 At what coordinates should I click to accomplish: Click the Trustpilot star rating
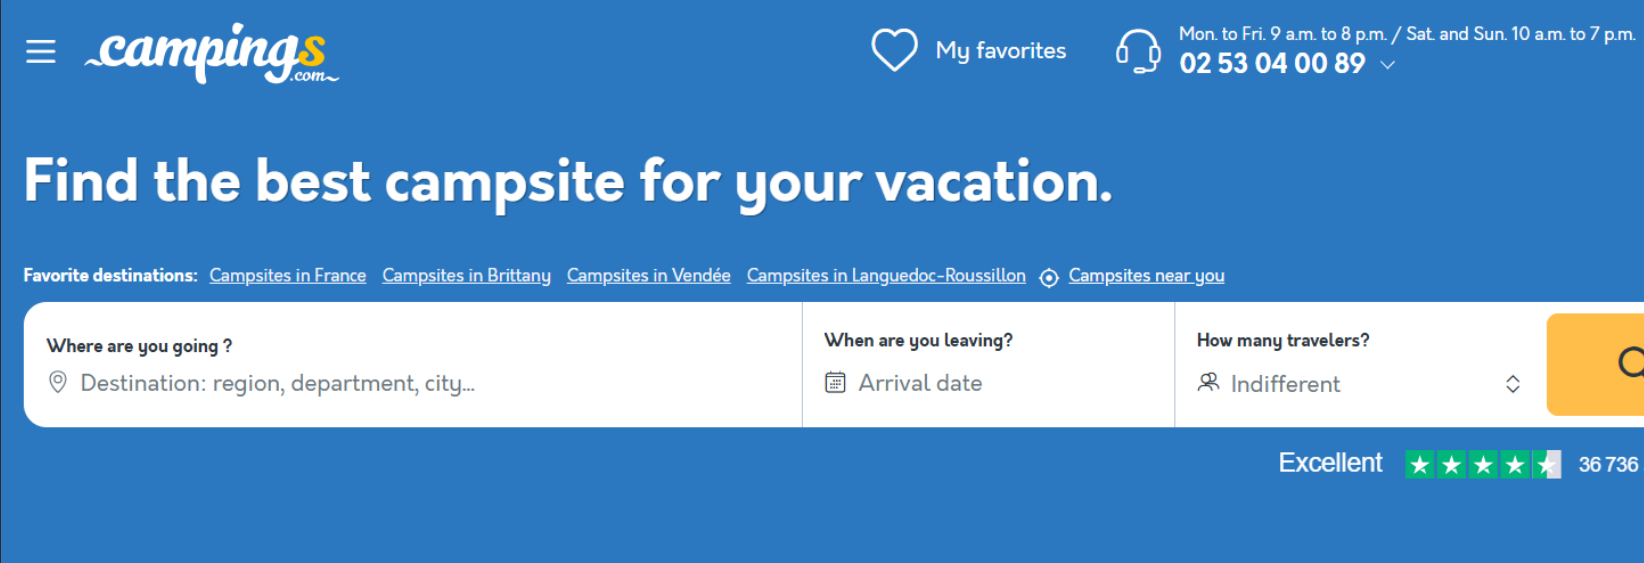coord(1482,464)
